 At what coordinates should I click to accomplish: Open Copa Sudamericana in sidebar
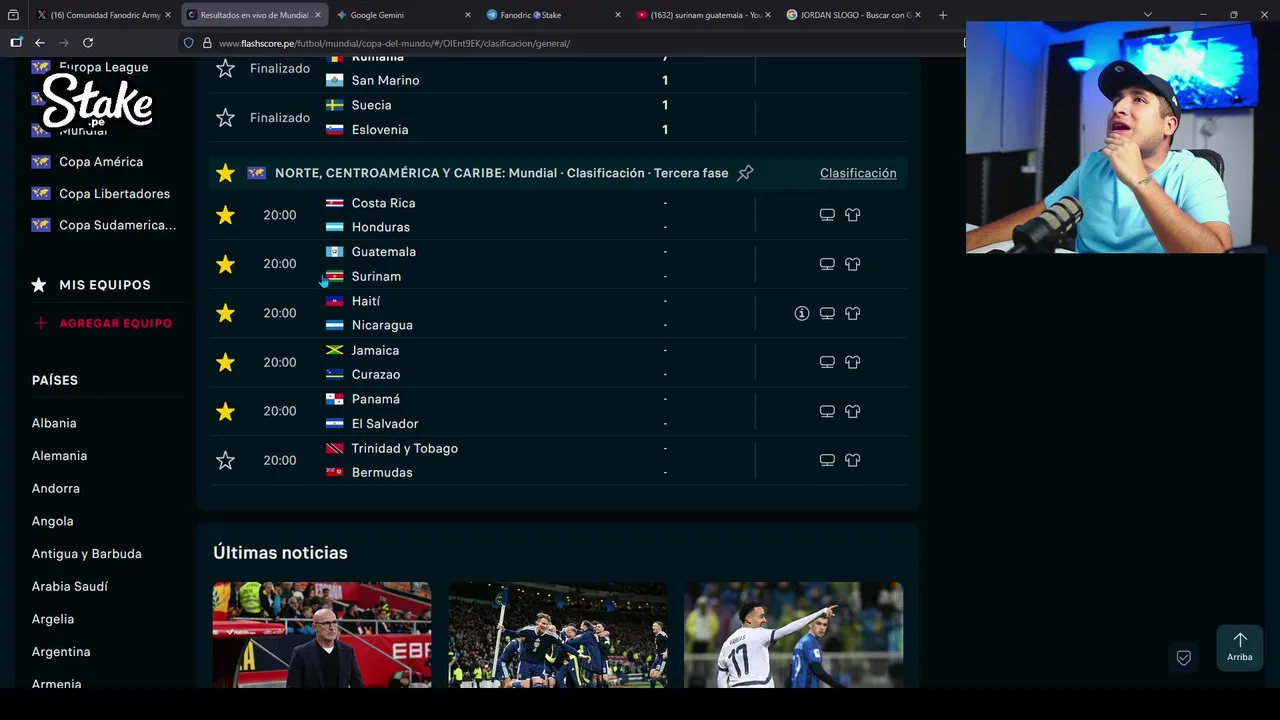point(117,225)
